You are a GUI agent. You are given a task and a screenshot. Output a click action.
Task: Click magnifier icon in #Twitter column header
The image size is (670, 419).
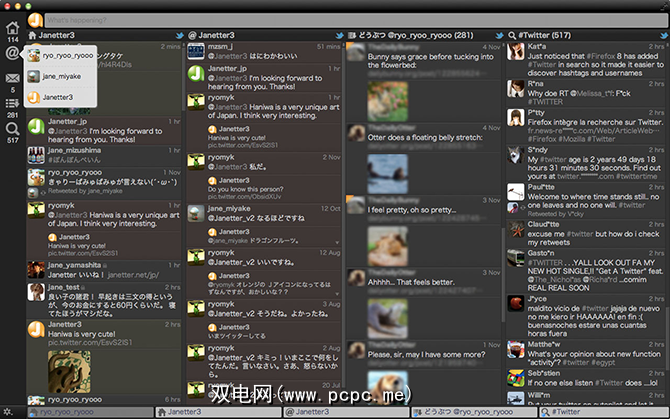pos(511,35)
